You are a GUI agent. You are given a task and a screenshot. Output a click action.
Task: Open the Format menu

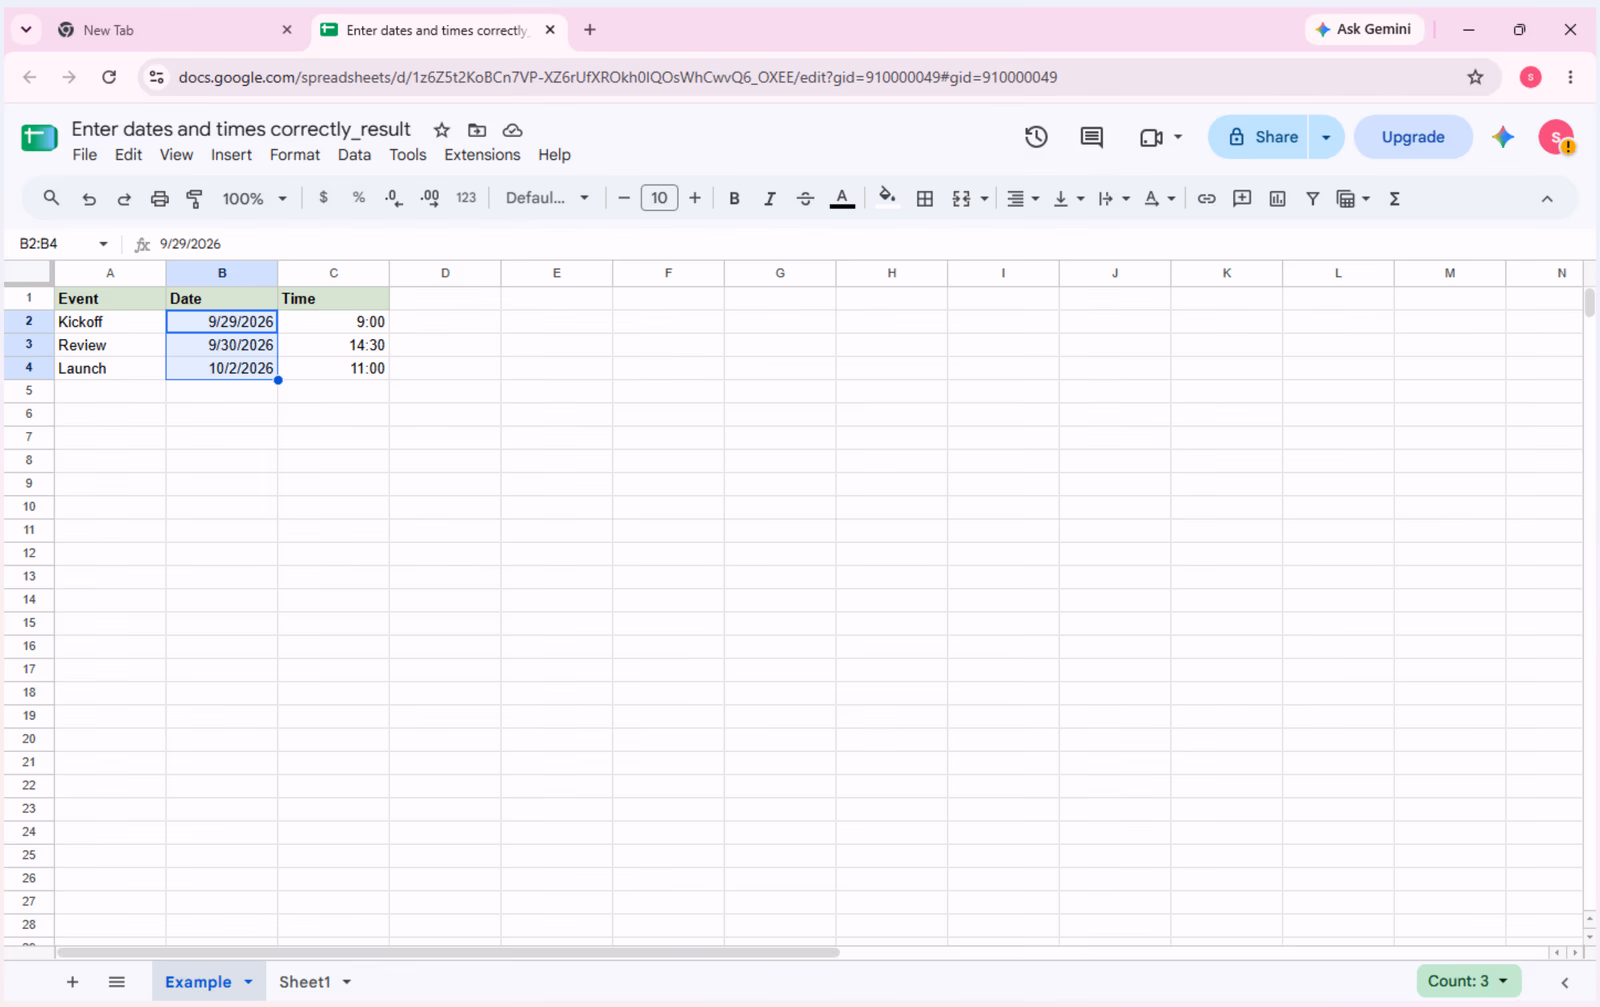pos(295,155)
